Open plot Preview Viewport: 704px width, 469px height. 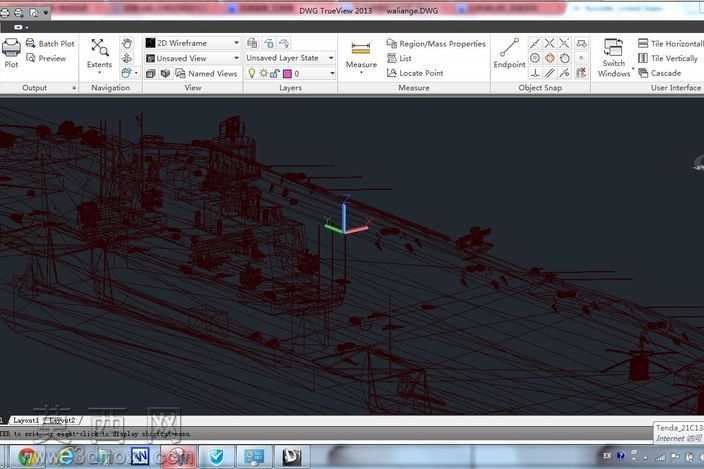46,58
